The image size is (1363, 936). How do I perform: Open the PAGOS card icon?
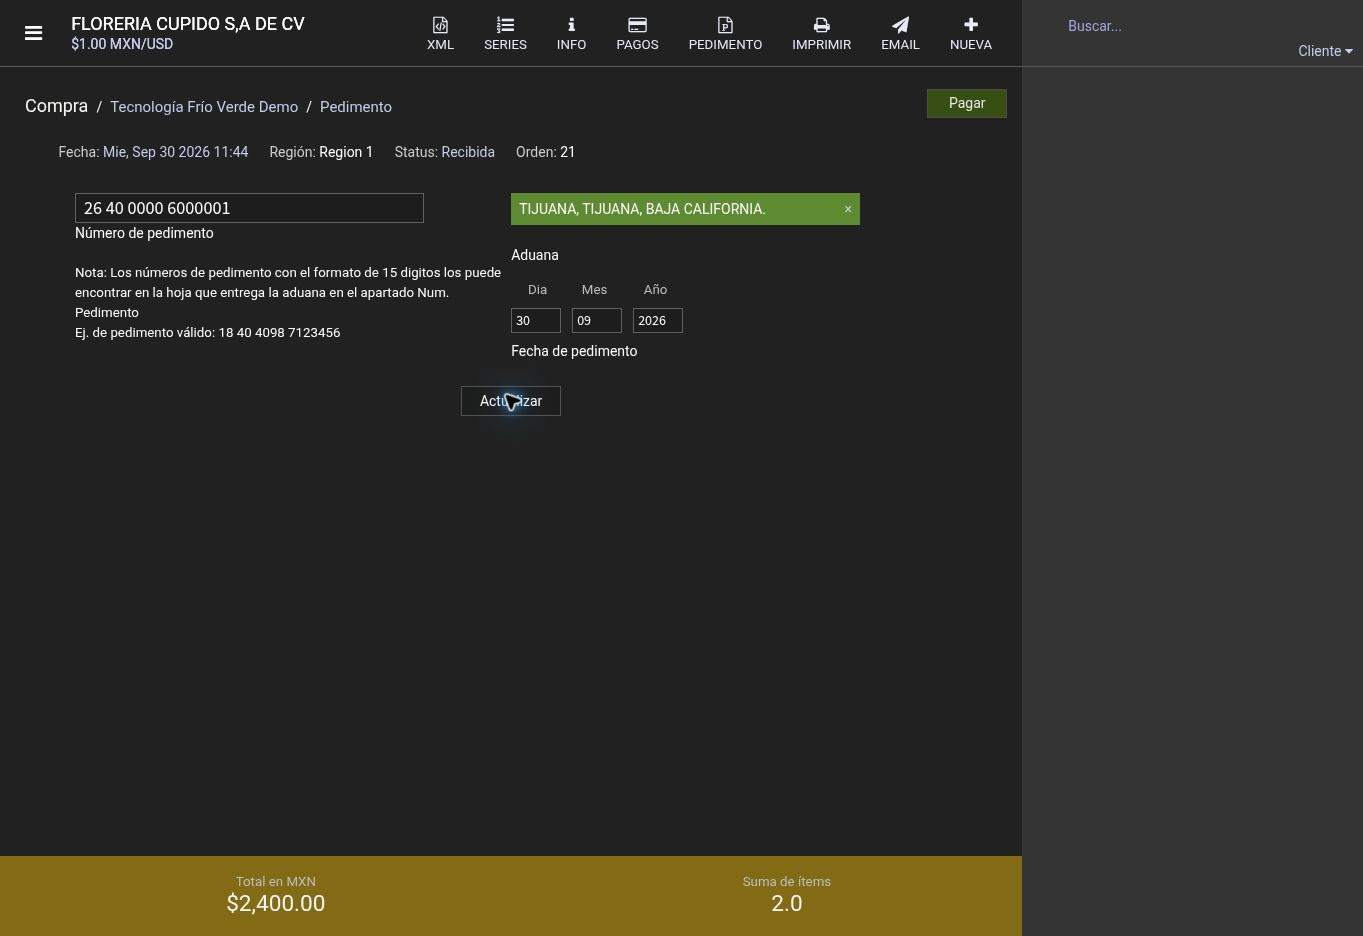[637, 25]
